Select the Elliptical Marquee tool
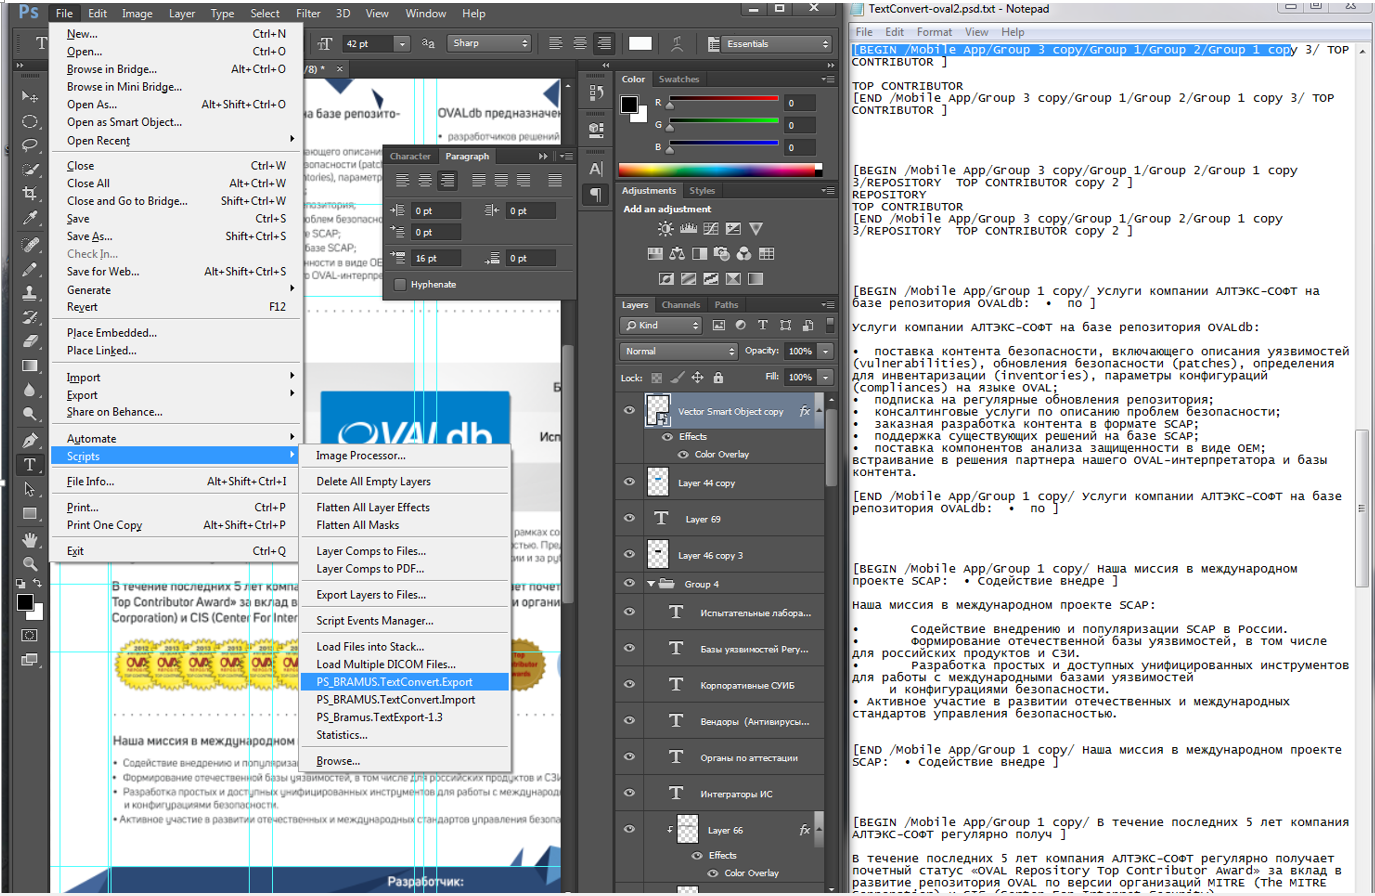Image resolution: width=1375 pixels, height=896 pixels. click(29, 121)
